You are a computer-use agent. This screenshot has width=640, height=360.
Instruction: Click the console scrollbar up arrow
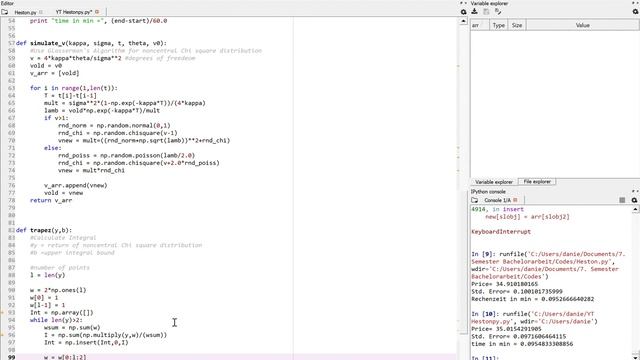636,209
